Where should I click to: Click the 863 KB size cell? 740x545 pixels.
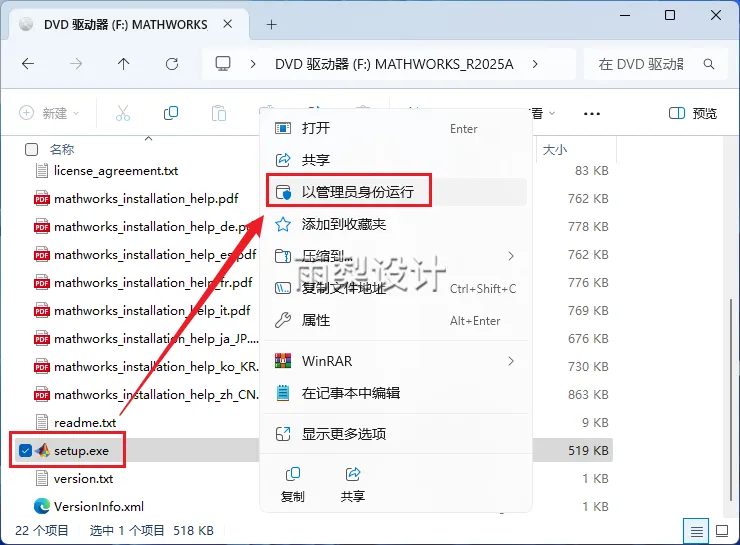click(x=588, y=394)
